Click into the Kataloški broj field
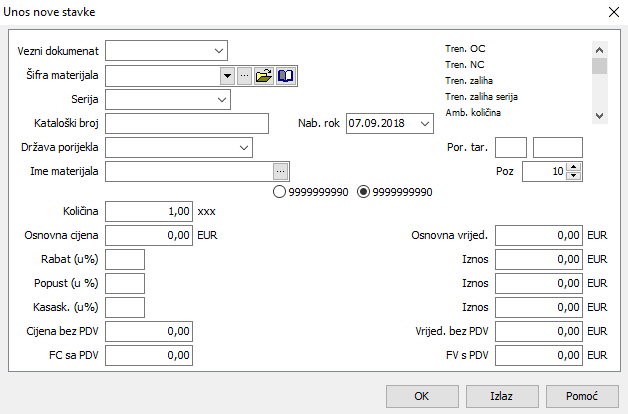628x414 pixels. (187, 123)
